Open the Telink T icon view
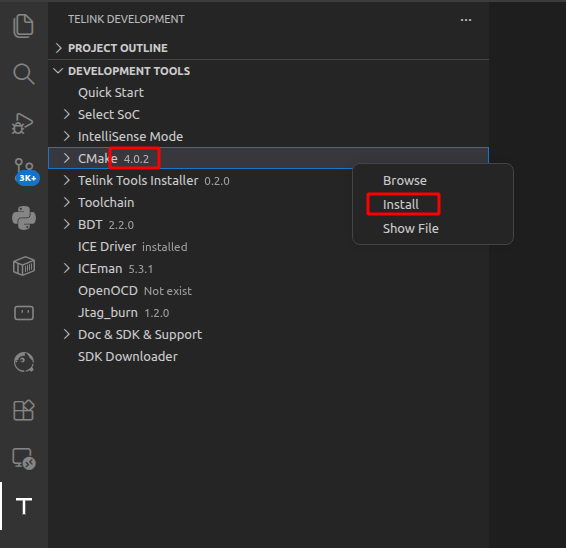 click(24, 506)
